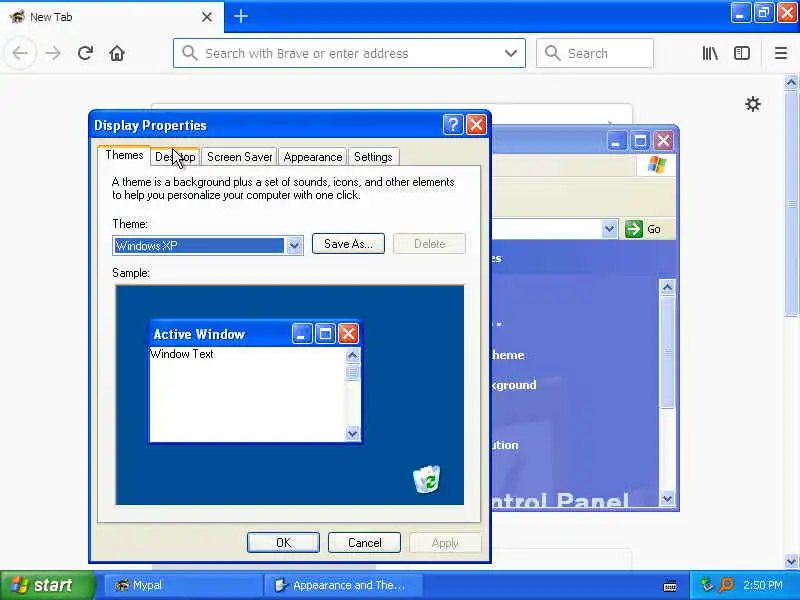Viewport: 800px width, 600px height.
Task: Expand the Control Panel address dropdown arrow
Action: 609,229
